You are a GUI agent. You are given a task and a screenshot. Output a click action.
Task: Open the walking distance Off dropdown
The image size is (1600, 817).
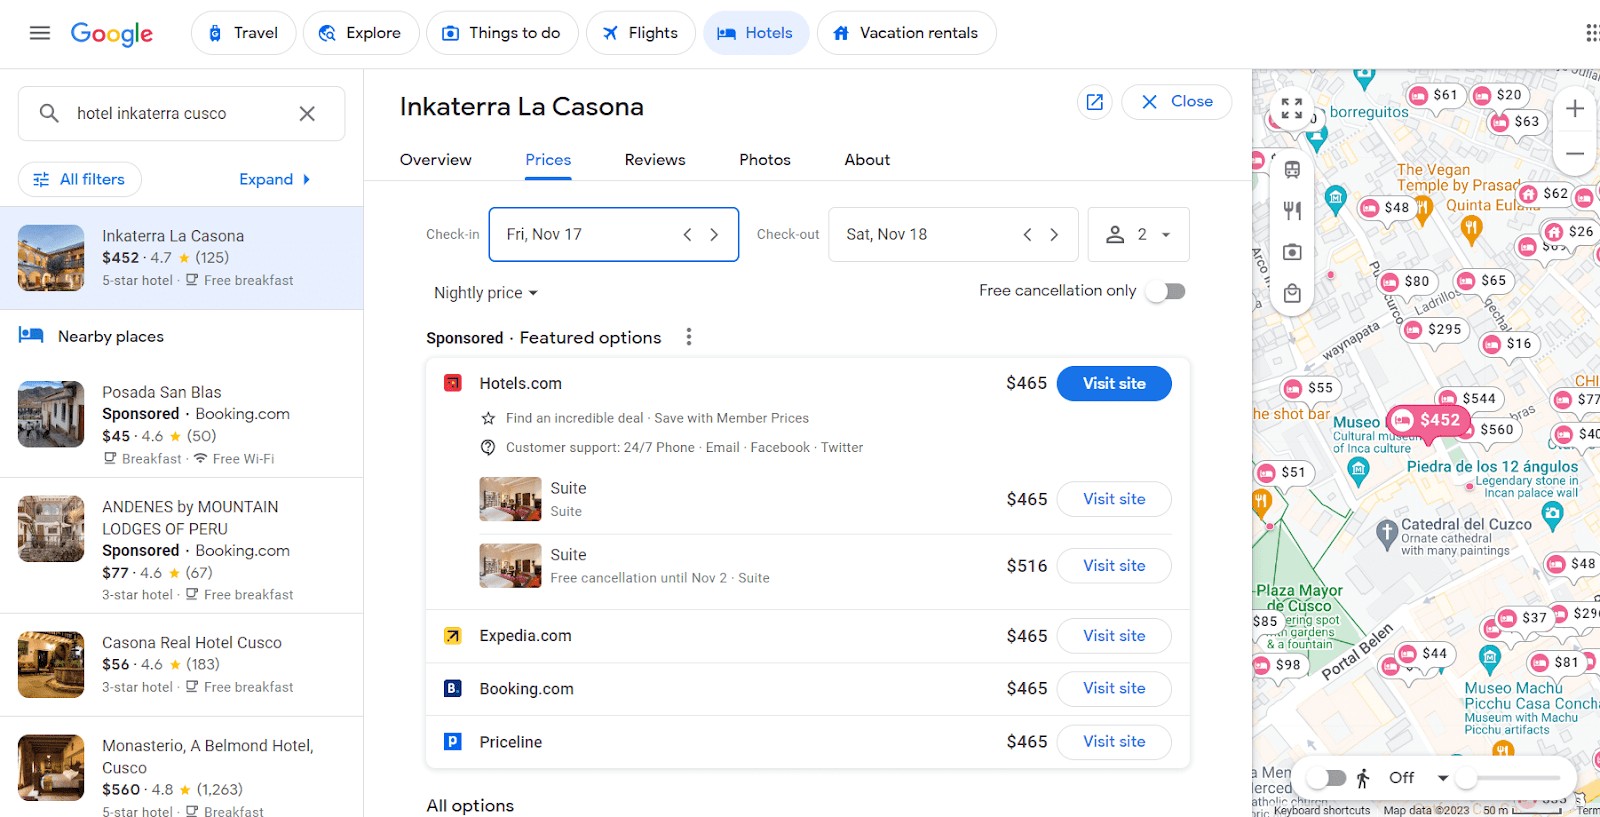pos(1419,778)
